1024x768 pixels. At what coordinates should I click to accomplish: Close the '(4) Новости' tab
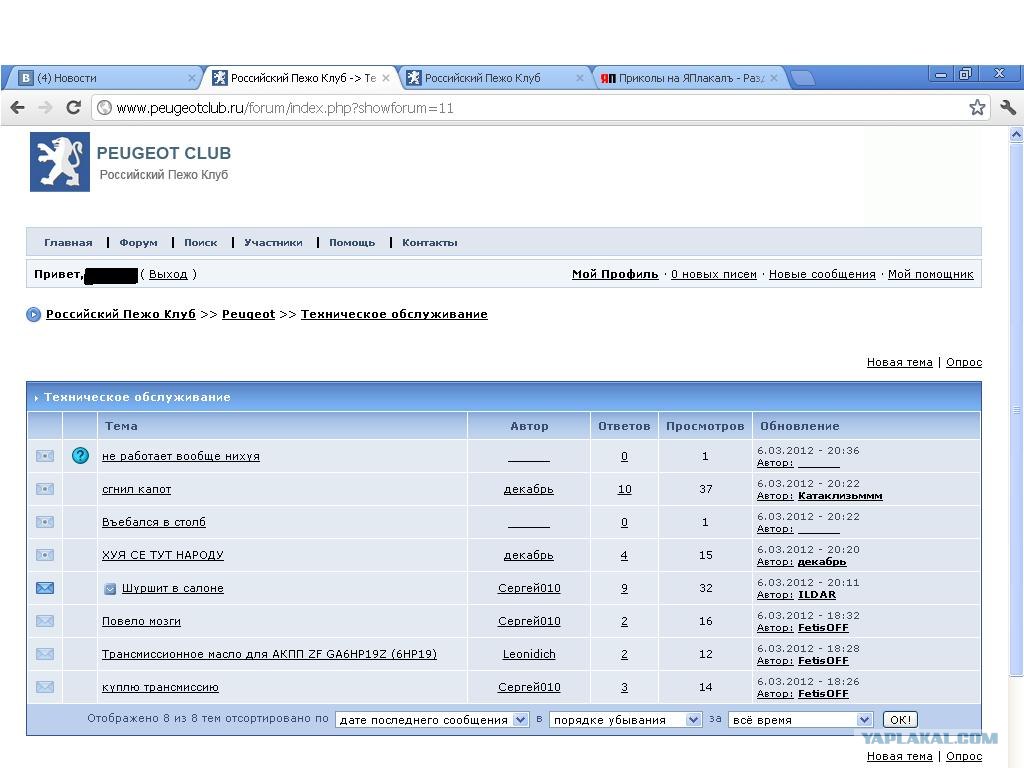click(x=191, y=78)
